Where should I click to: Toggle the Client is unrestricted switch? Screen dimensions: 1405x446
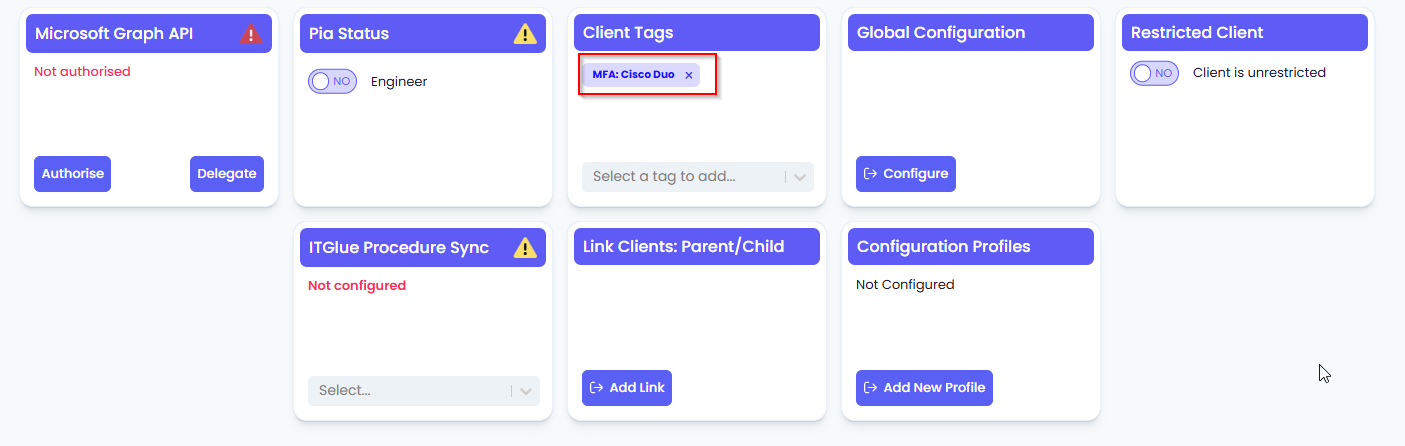1154,73
